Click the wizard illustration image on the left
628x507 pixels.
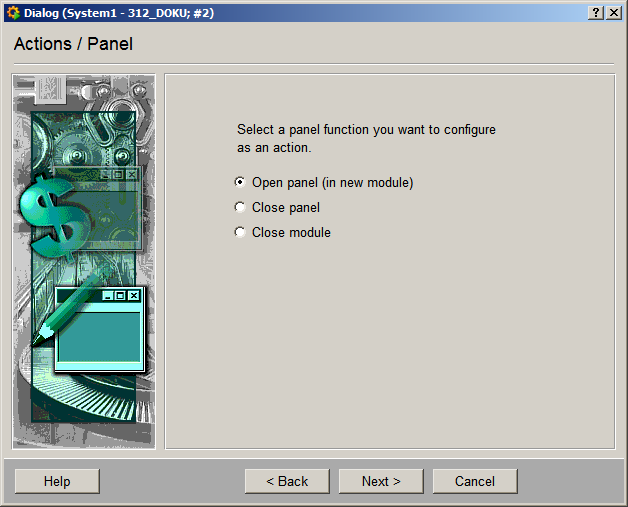coord(84,262)
